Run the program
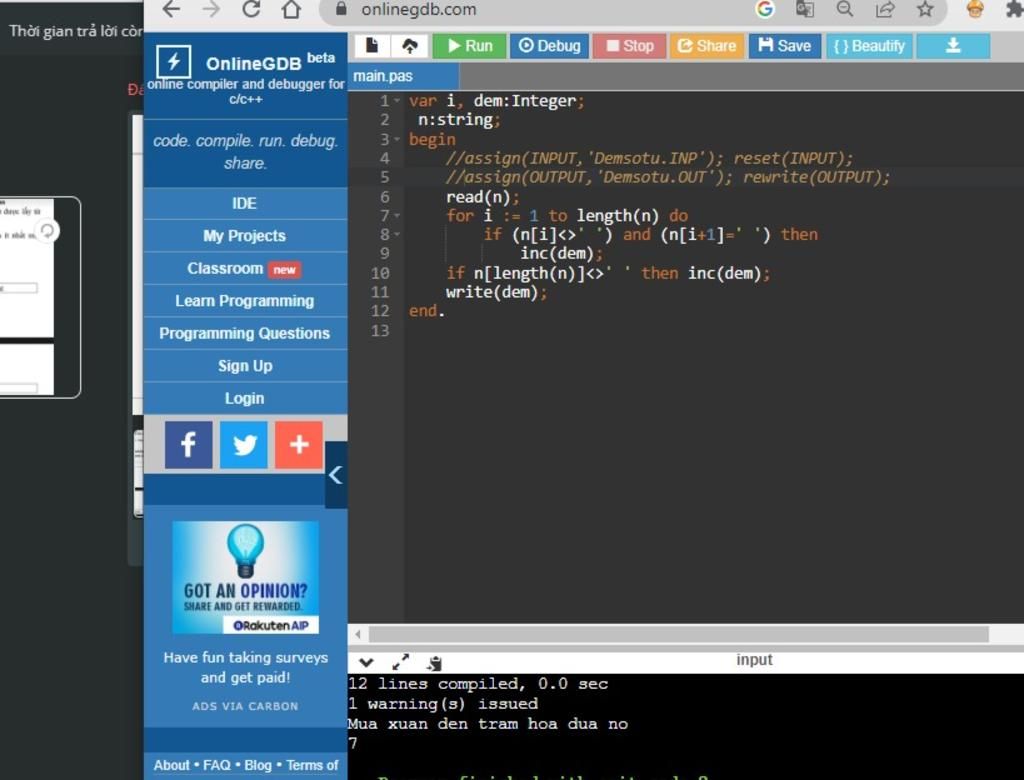Viewport: 1024px width, 780px height. 469,46
